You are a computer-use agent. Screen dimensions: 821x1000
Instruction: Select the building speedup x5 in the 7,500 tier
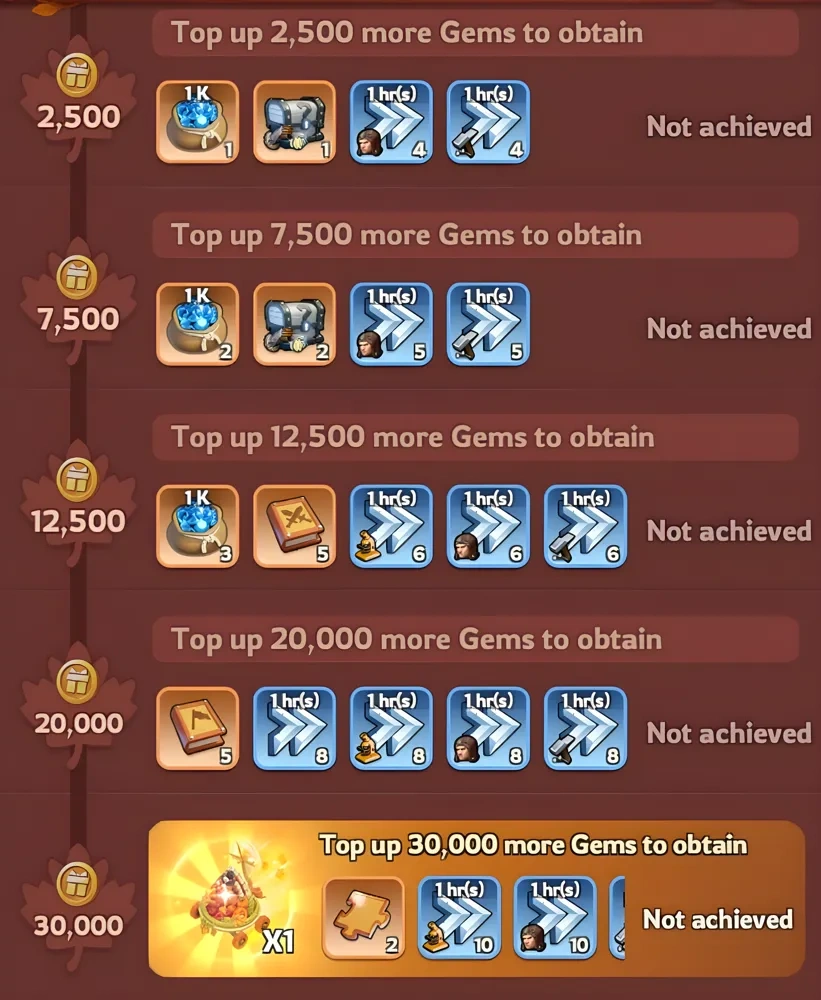point(489,324)
